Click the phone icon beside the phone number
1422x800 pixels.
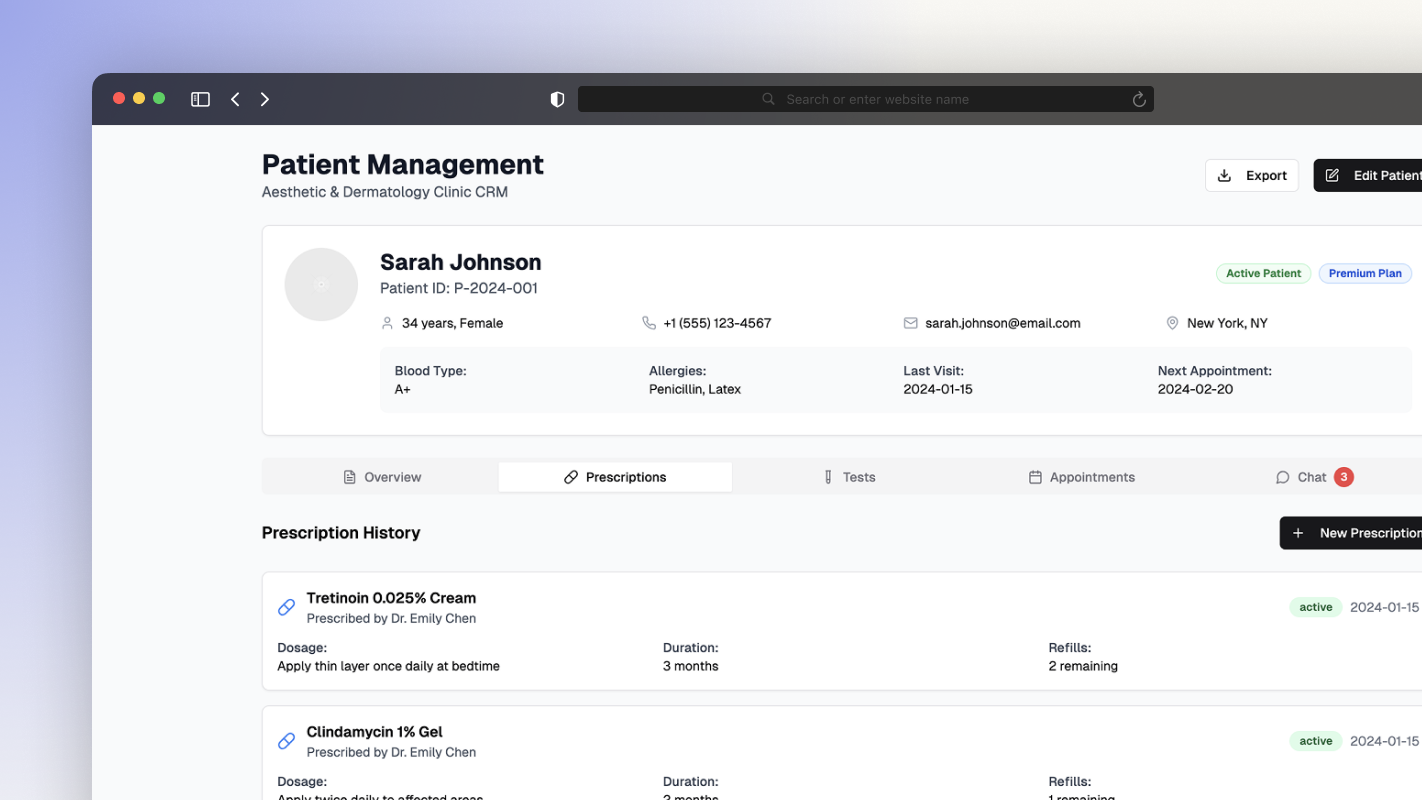(649, 323)
